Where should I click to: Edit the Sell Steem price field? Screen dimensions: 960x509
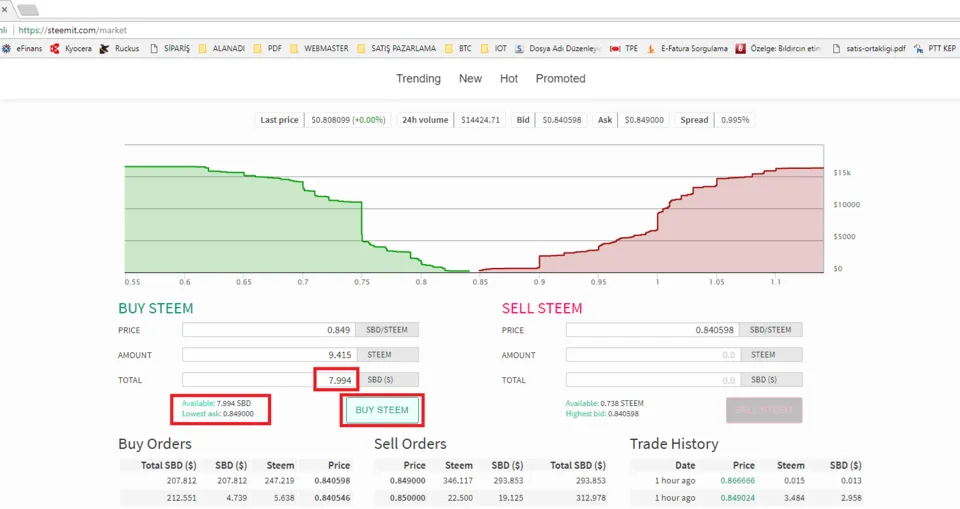(653, 330)
